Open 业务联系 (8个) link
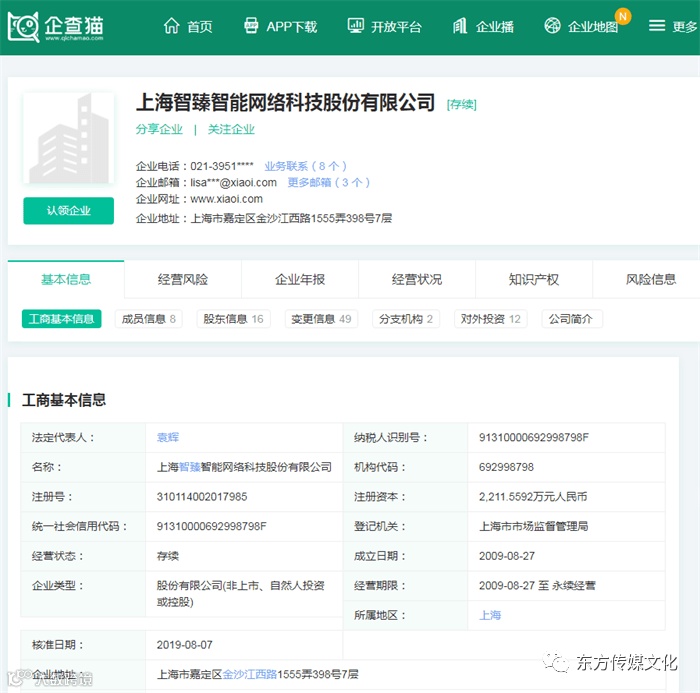 click(x=305, y=166)
